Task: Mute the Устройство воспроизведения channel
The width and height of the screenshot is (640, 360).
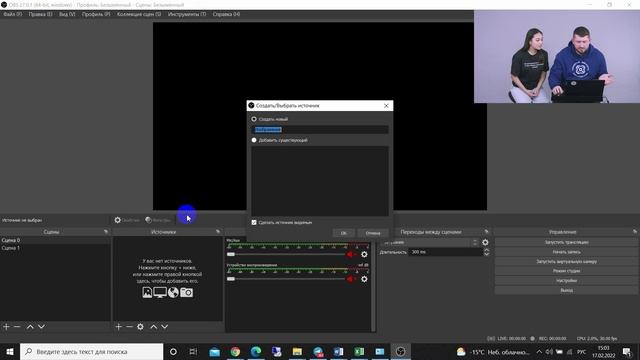Action: coord(350,279)
